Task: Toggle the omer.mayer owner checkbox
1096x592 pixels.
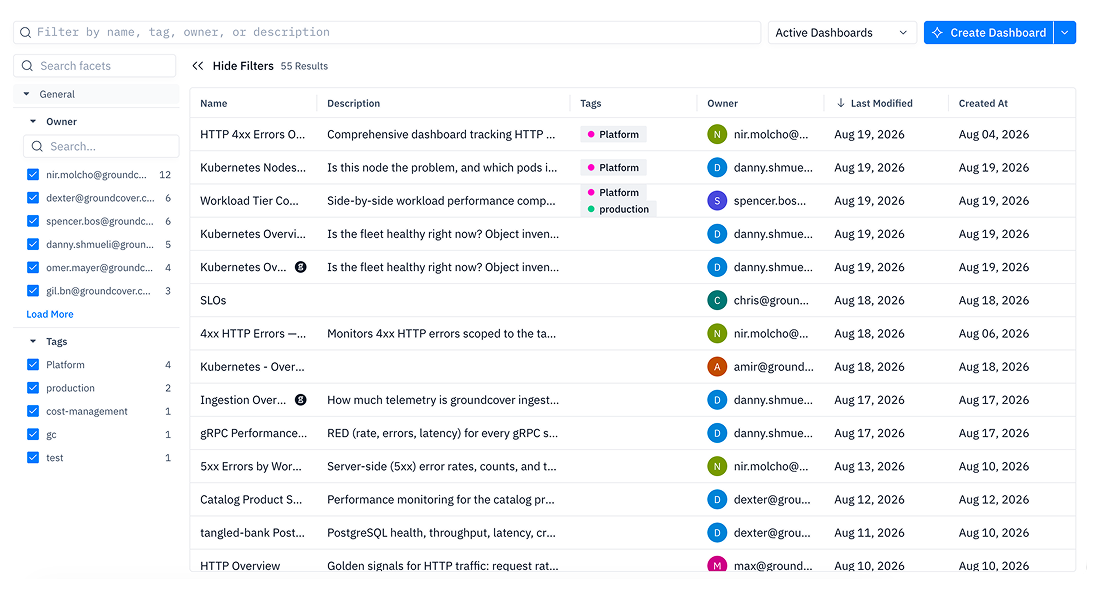Action: (x=33, y=267)
